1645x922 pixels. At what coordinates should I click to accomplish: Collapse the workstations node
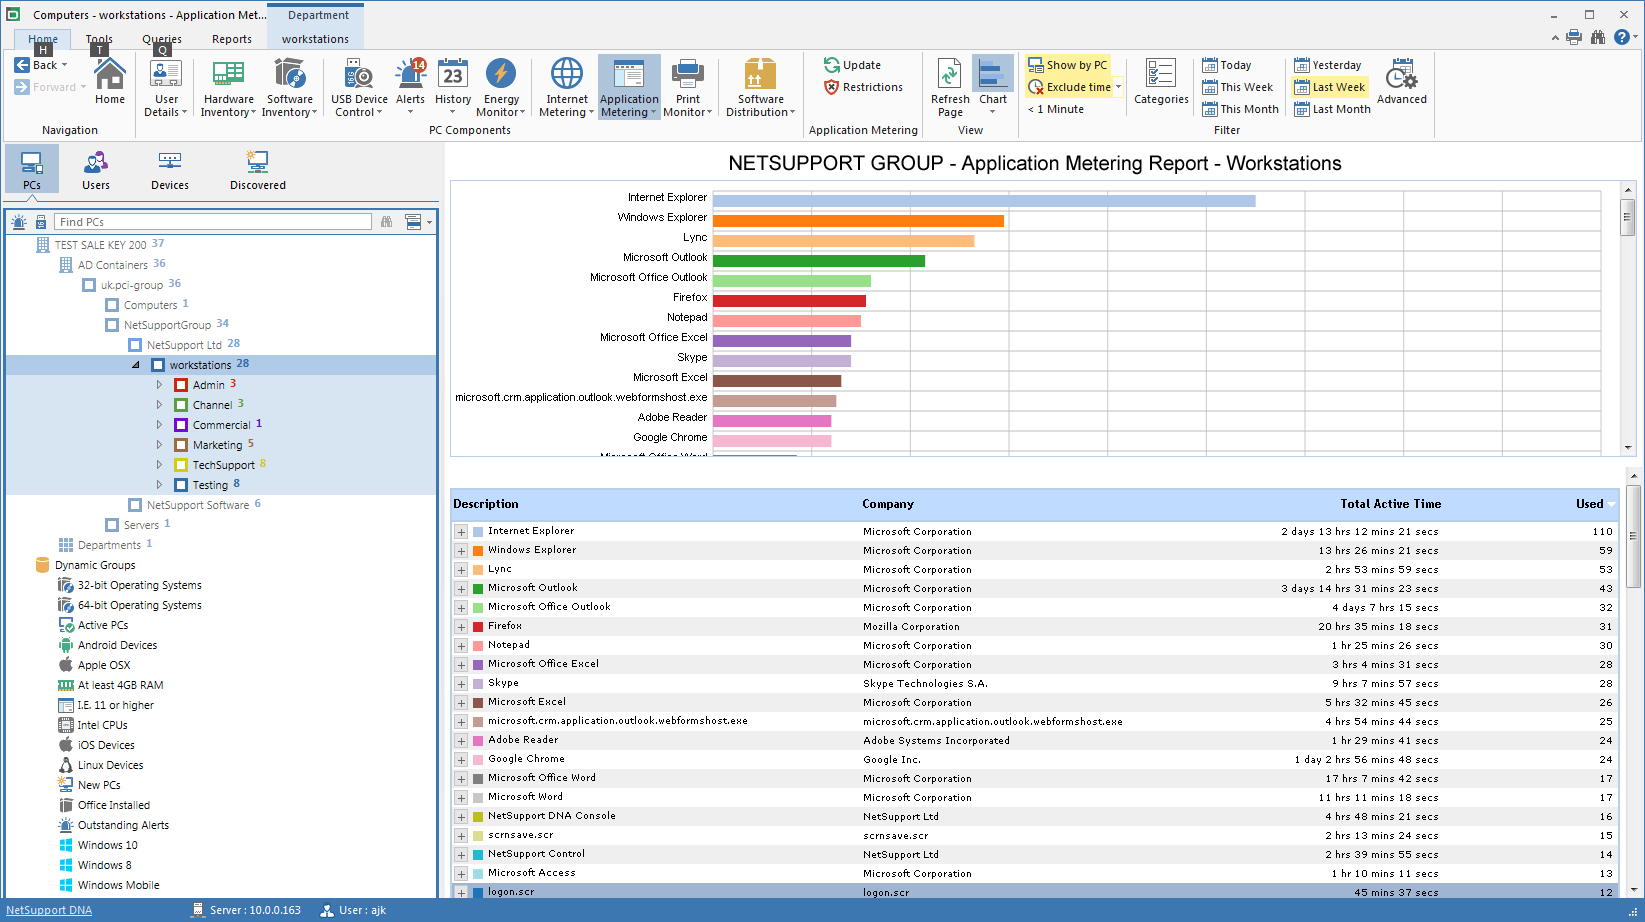(x=136, y=364)
